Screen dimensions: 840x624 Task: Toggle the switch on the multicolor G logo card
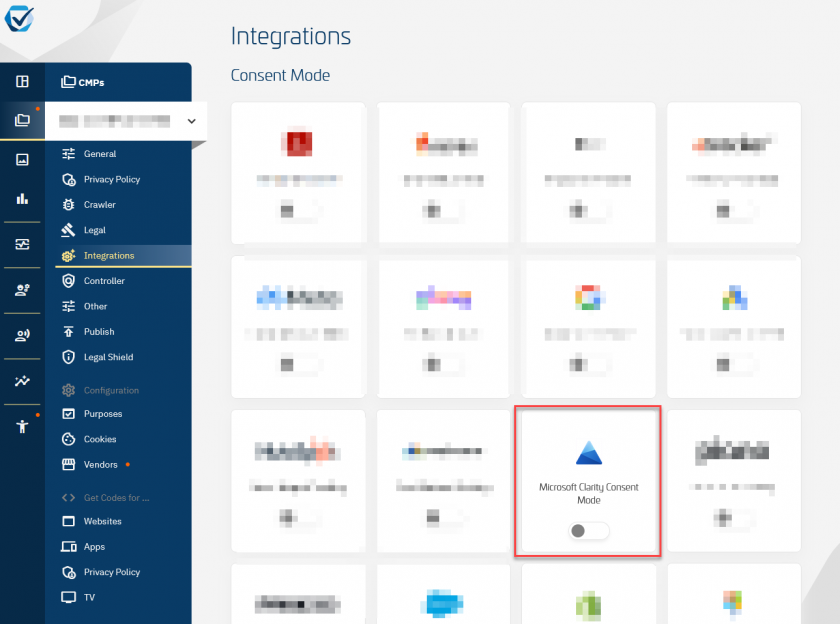pos(589,364)
